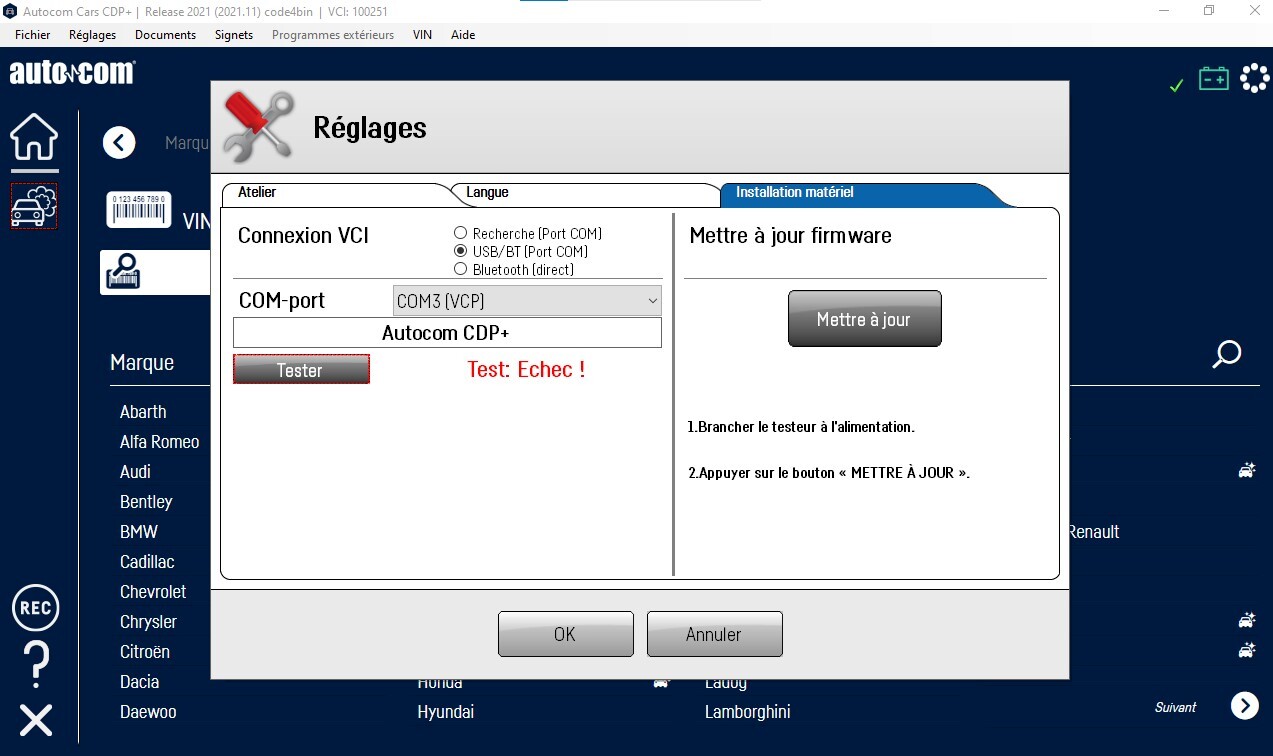The width and height of the screenshot is (1273, 756).
Task: Click the battery voltage status icon
Action: (x=1214, y=79)
